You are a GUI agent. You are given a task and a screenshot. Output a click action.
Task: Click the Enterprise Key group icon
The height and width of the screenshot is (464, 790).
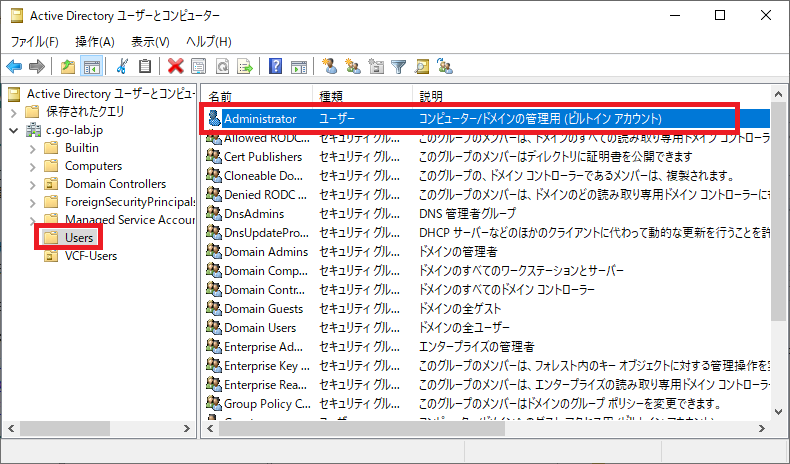[x=214, y=365]
